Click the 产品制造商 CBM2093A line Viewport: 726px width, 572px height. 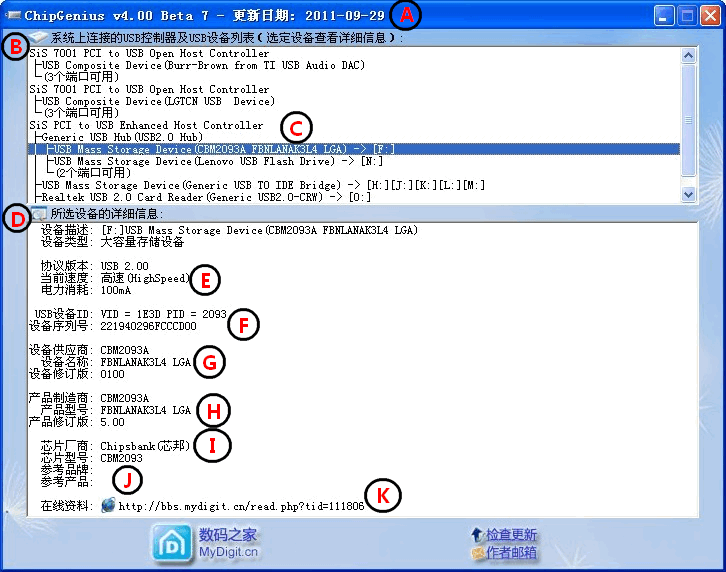coord(89,399)
